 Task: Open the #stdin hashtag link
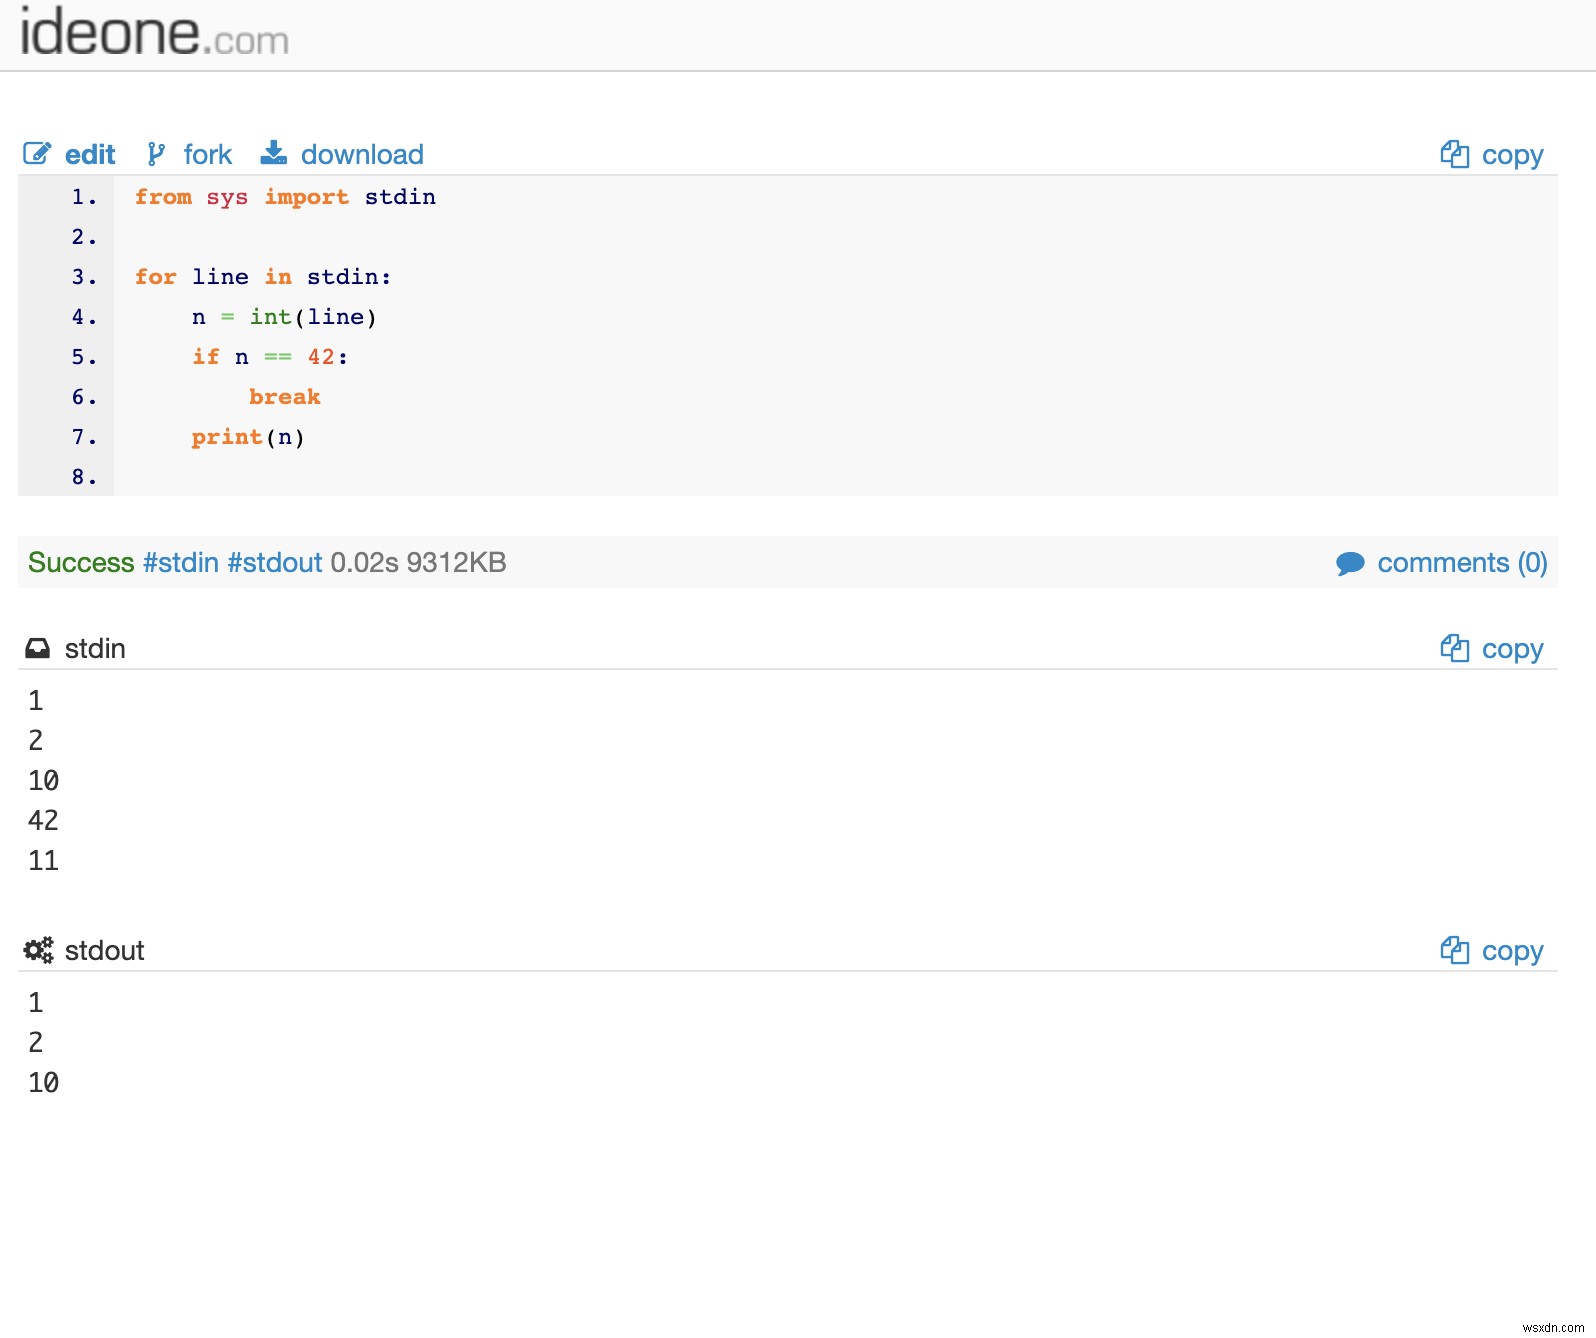pos(181,562)
